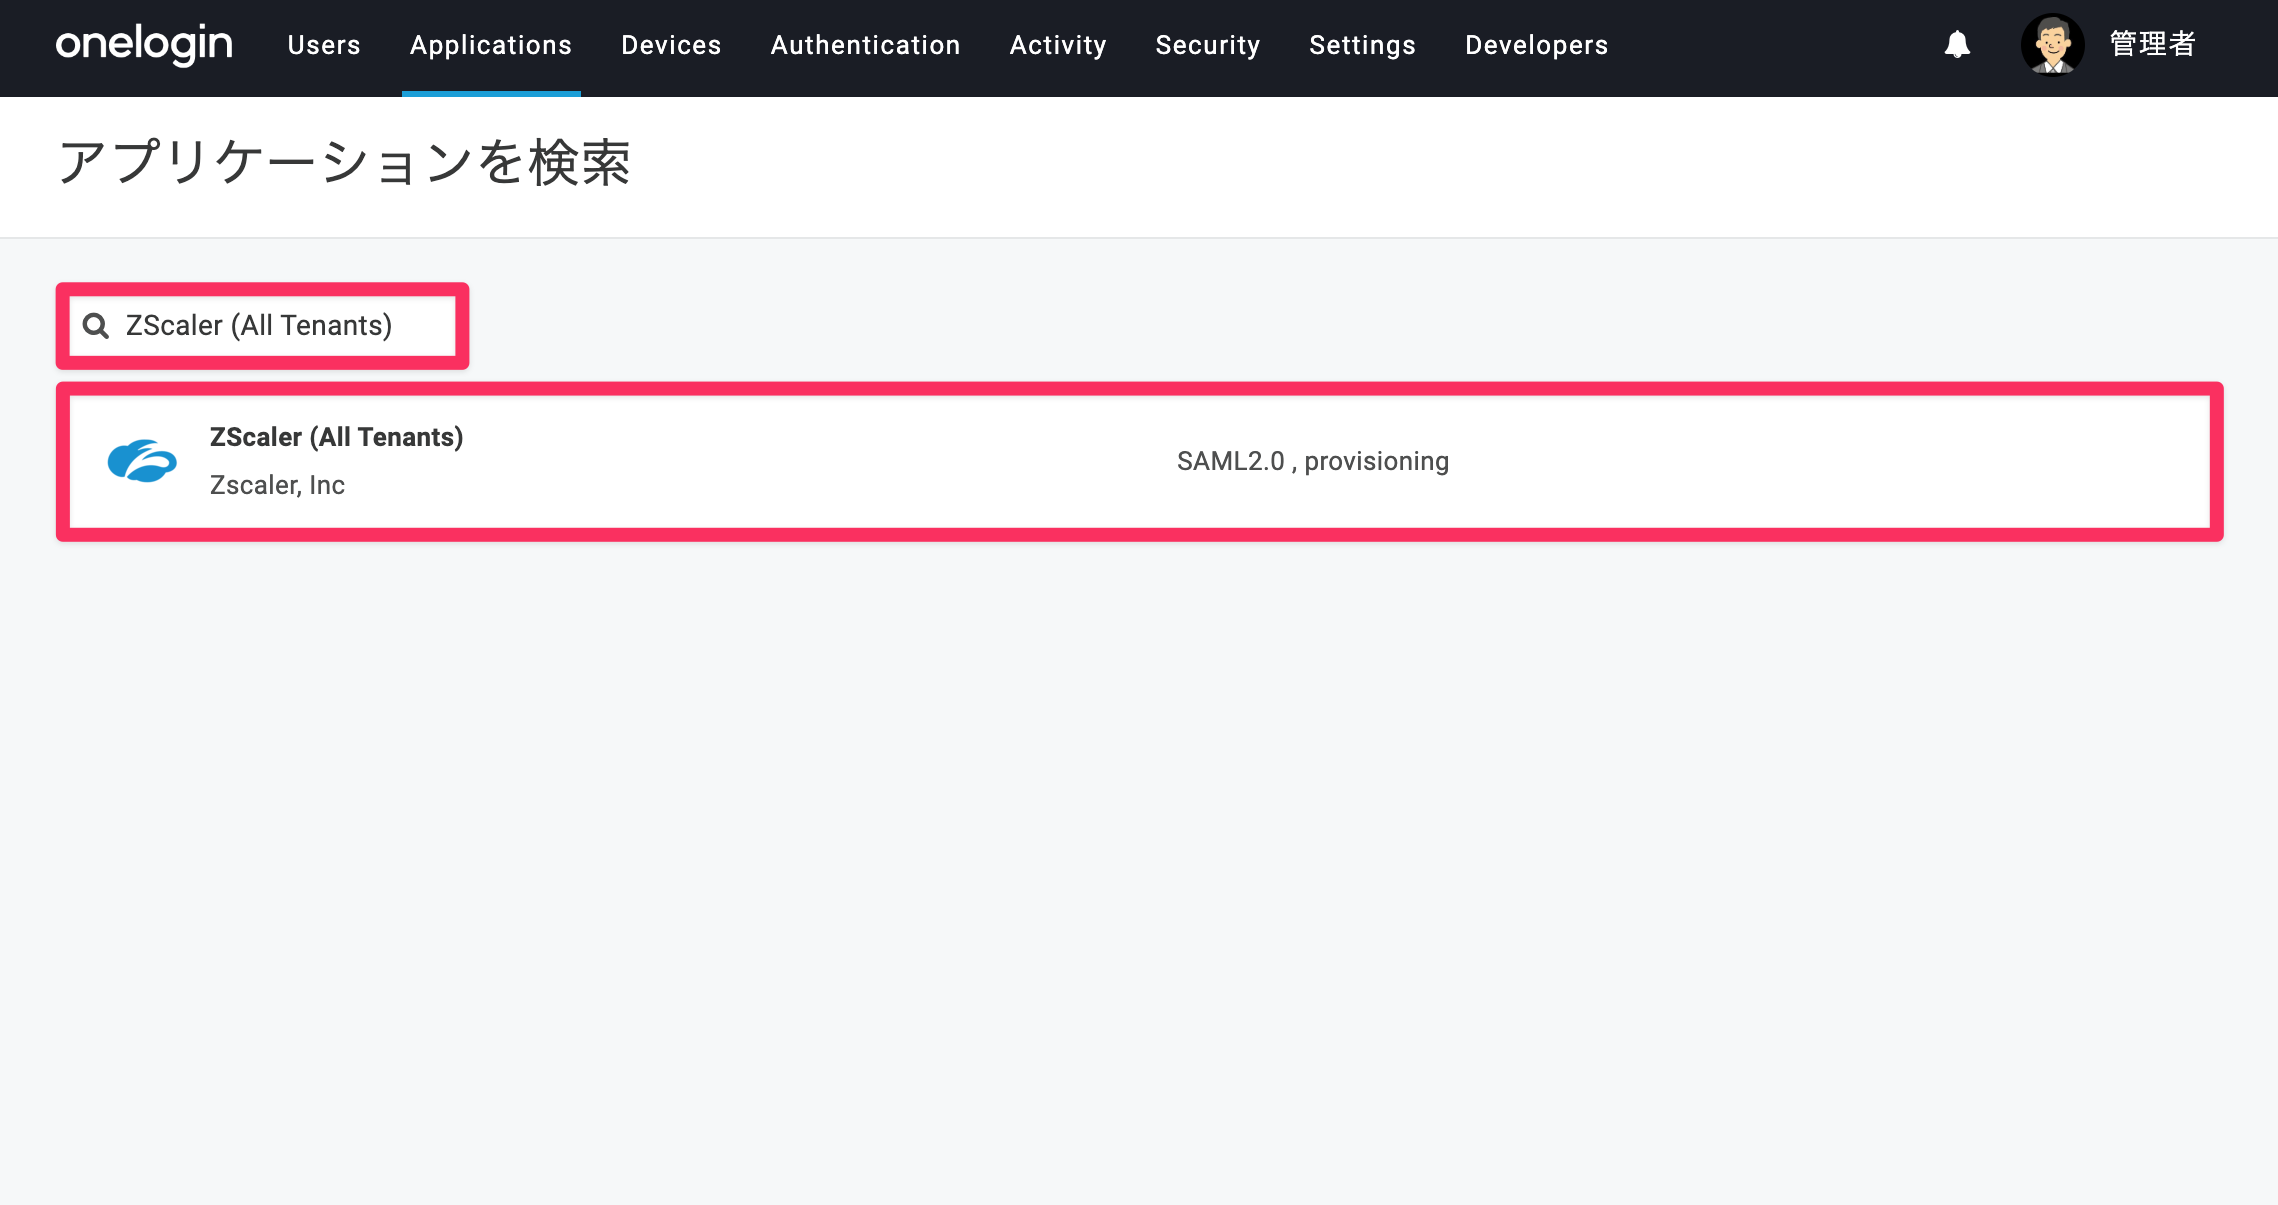This screenshot has height=1205, width=2278.
Task: Open the Authentication menu
Action: pos(865,45)
